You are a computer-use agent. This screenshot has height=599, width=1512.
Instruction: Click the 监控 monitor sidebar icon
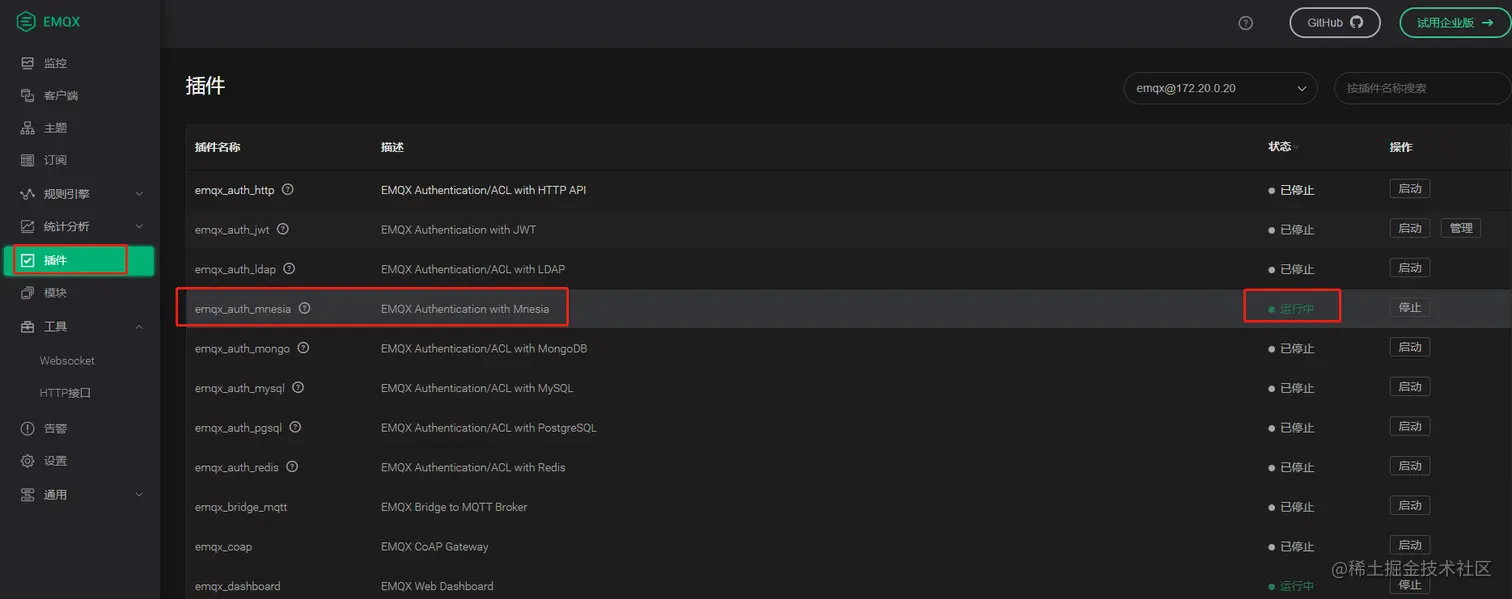[x=27, y=63]
